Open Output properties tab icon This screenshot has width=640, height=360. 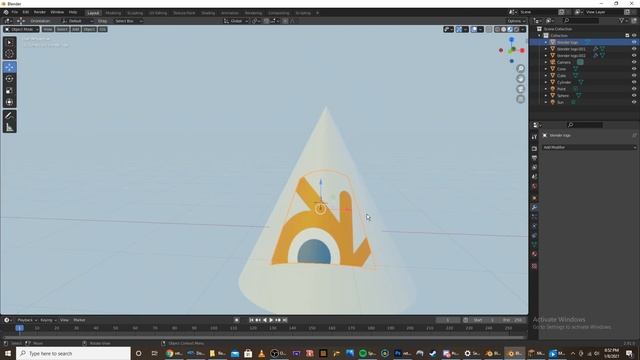534,158
